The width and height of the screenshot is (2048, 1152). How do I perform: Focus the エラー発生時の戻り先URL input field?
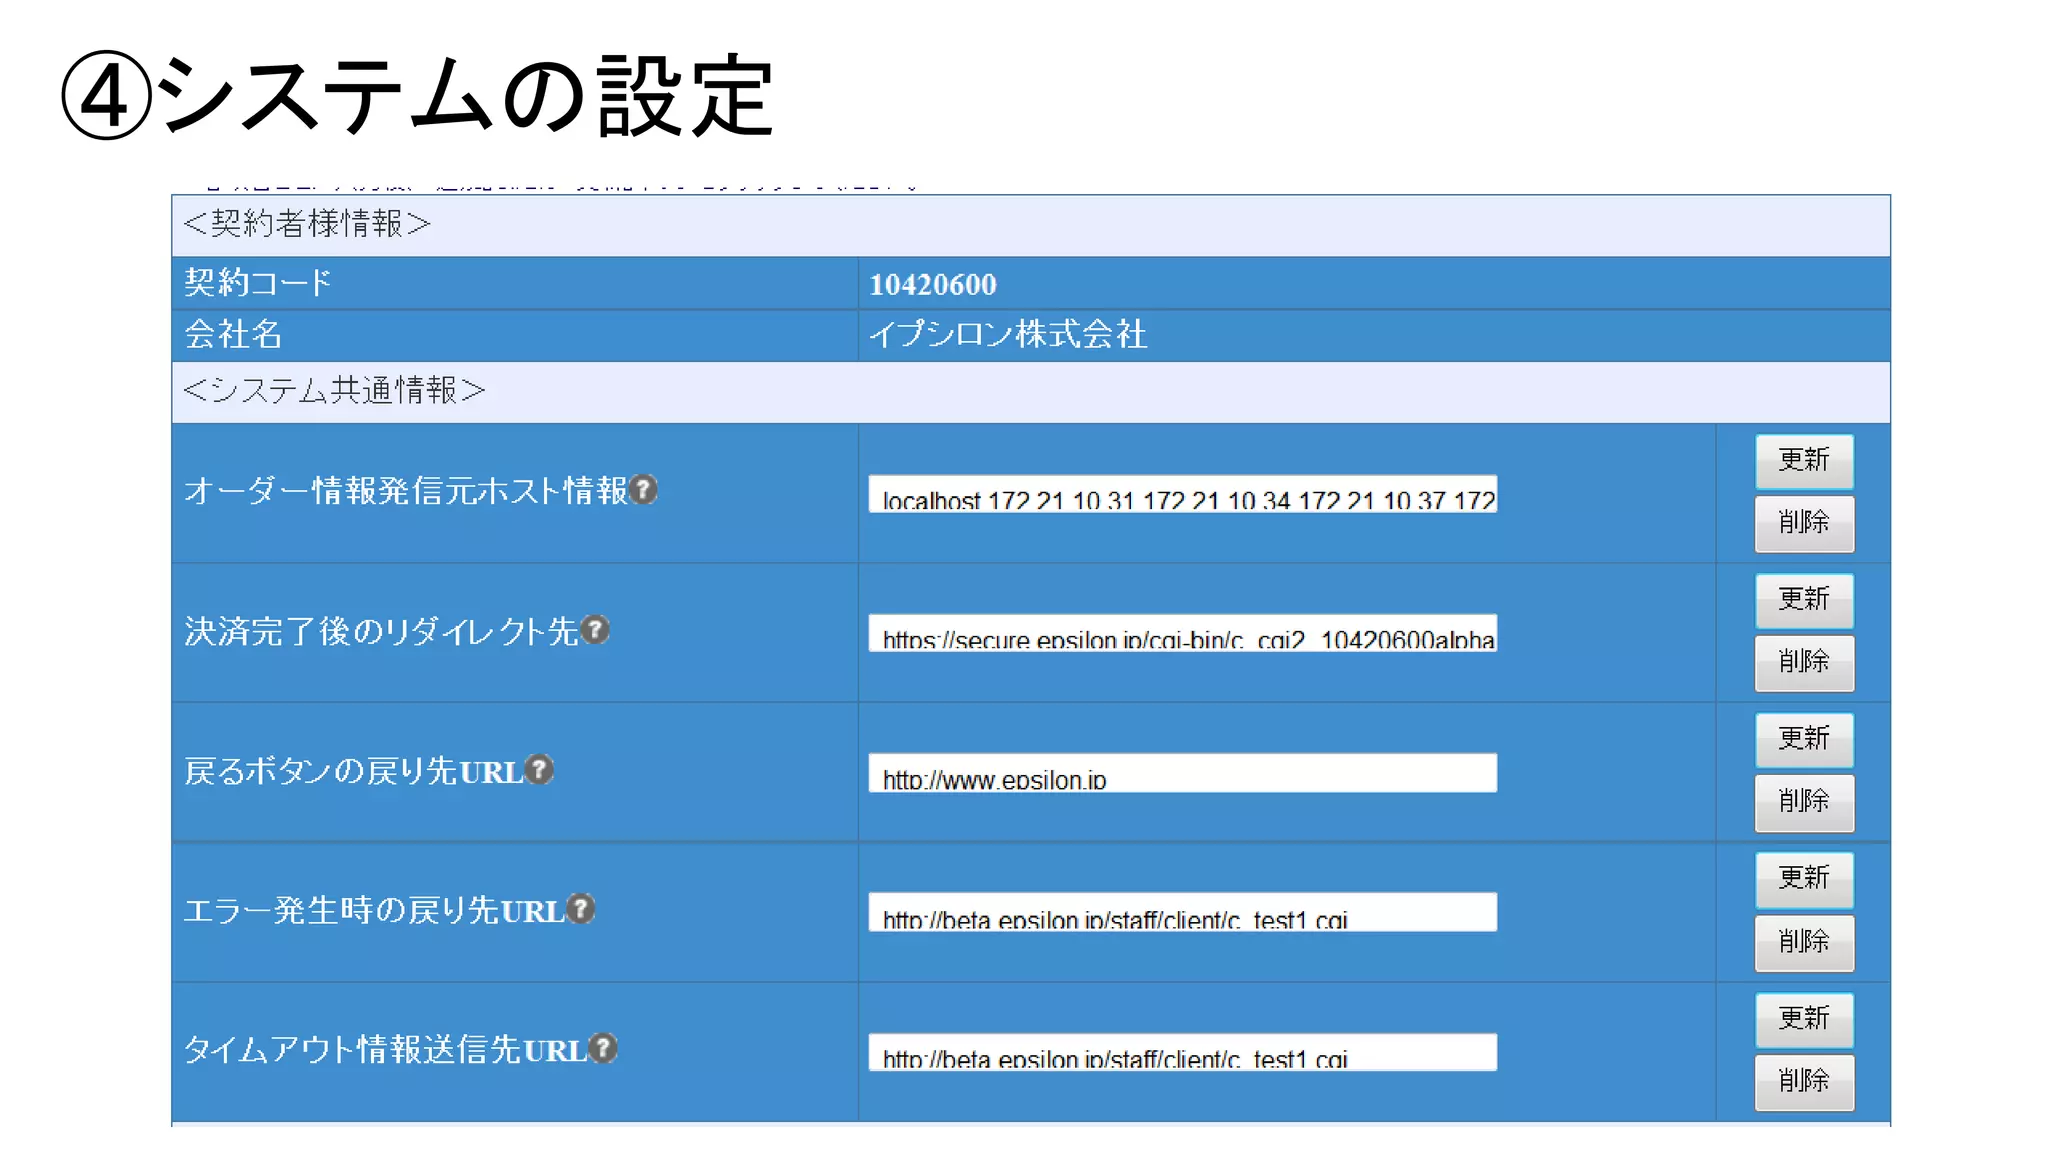(x=1183, y=912)
